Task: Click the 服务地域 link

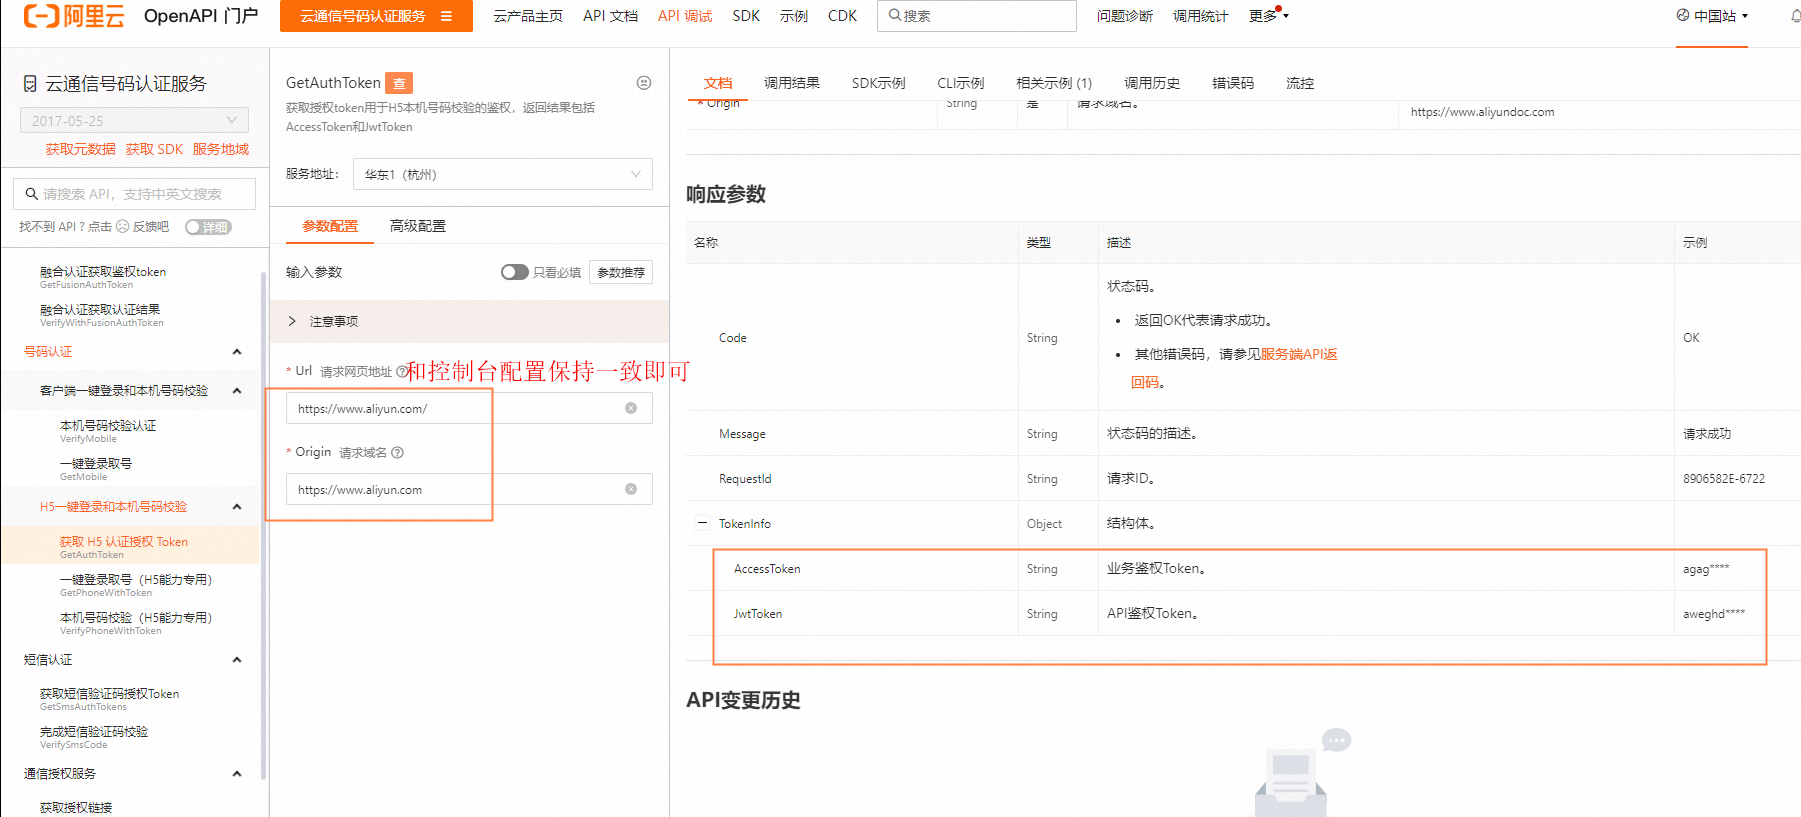Action: [x=221, y=149]
